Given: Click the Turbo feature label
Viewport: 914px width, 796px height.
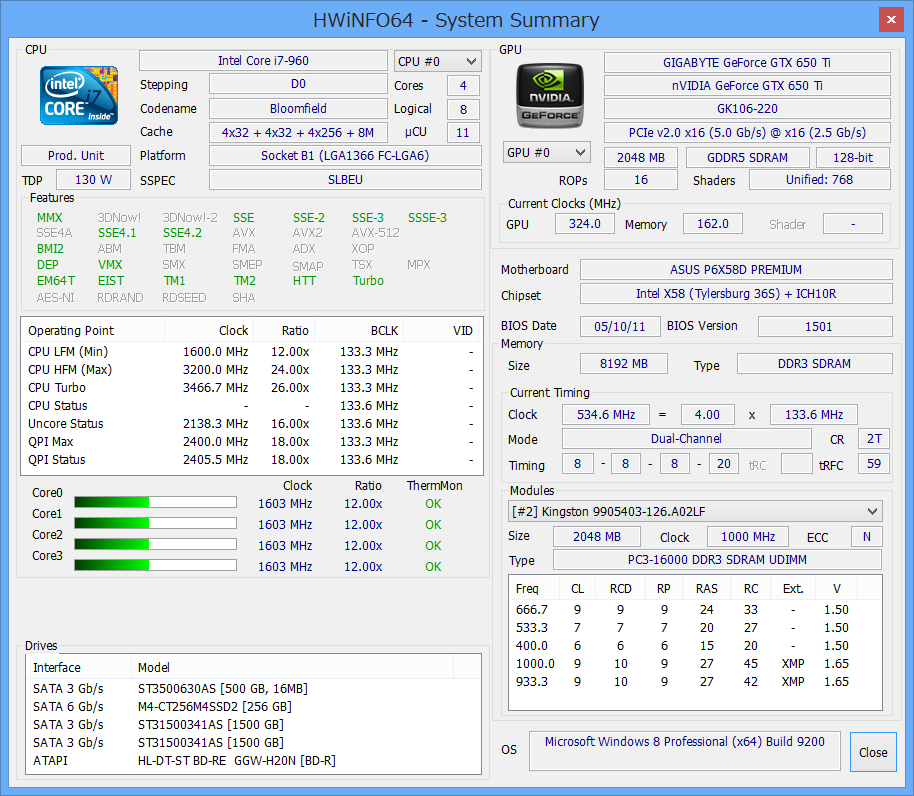Looking at the screenshot, I should click(368, 281).
